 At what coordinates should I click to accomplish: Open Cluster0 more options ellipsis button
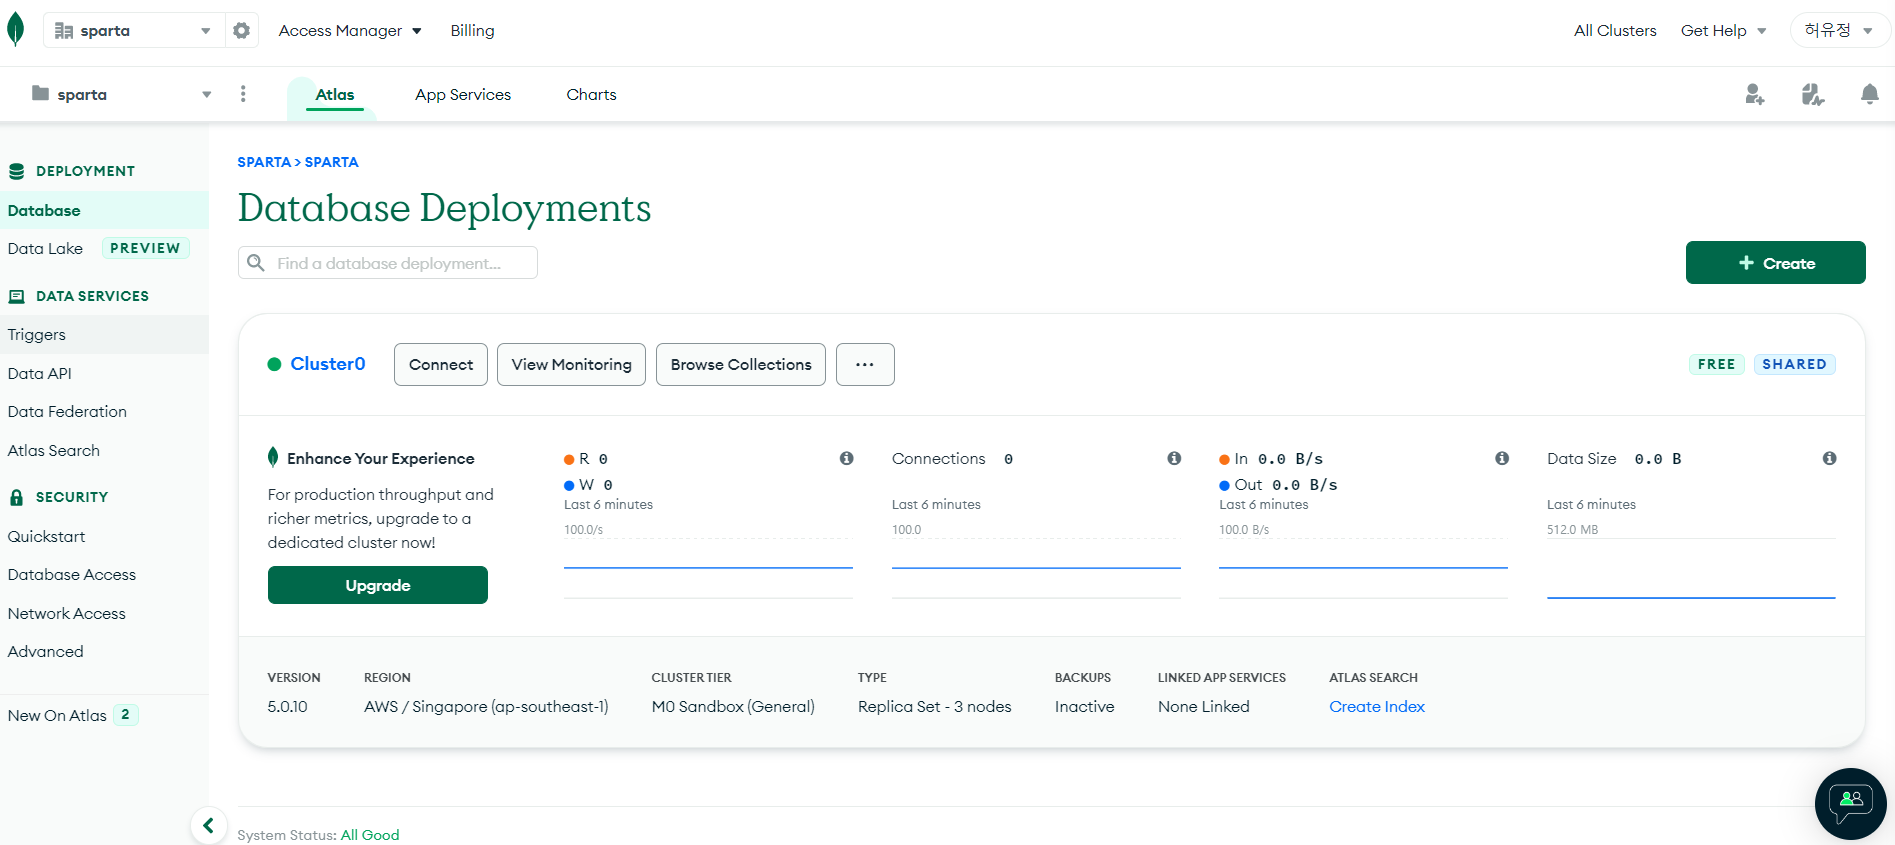865,364
